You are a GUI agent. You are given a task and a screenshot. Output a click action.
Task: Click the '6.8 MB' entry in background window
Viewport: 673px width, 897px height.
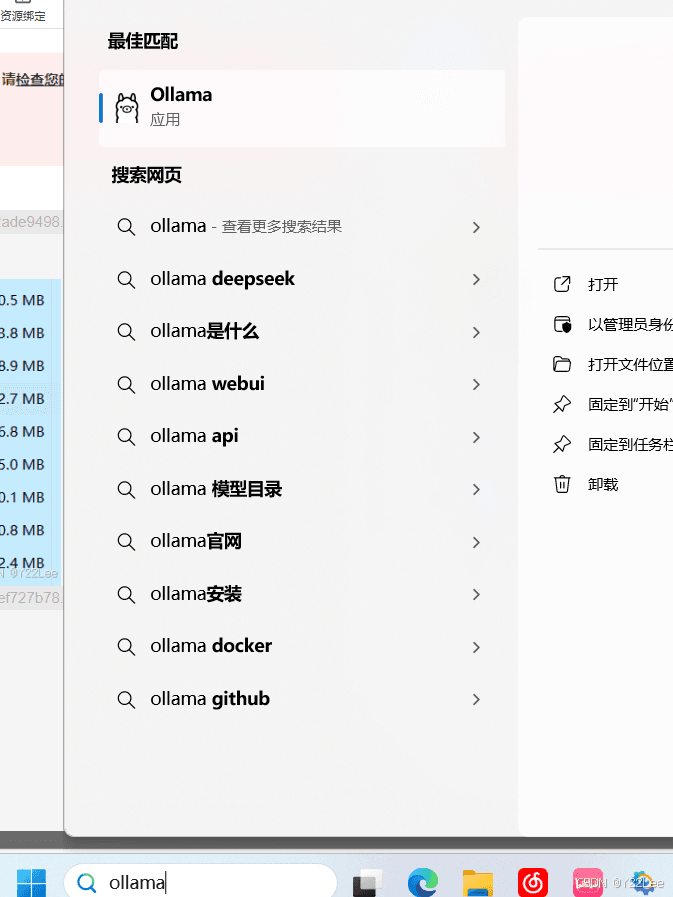pyautogui.click(x=22, y=432)
